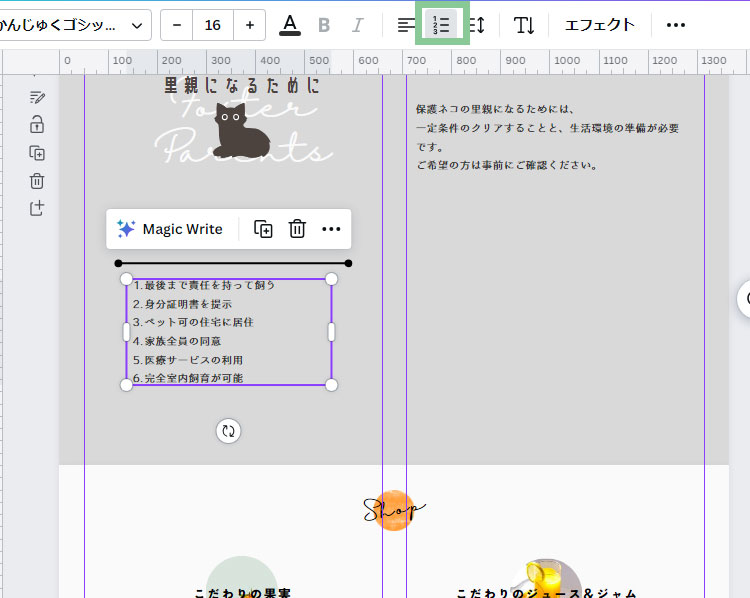Duplicate the selected text box
Viewport: 750px width, 598px height.
pyautogui.click(x=263, y=229)
